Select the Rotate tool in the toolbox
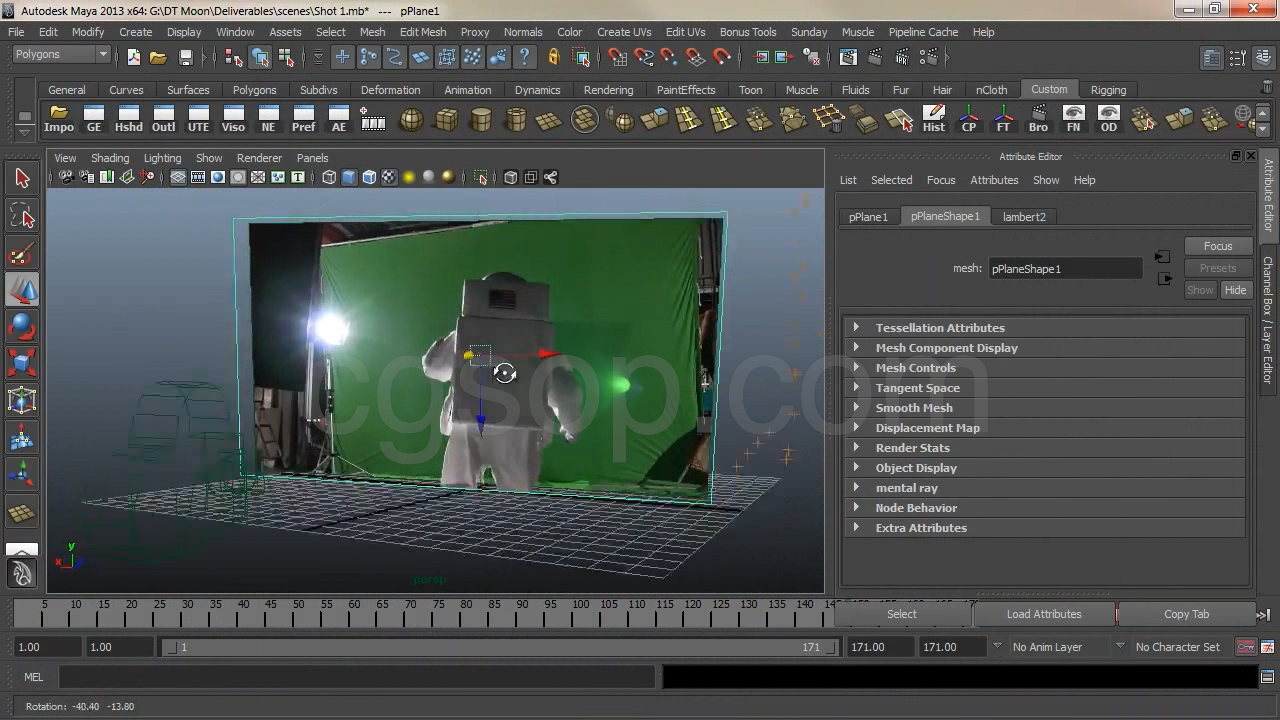 22,327
